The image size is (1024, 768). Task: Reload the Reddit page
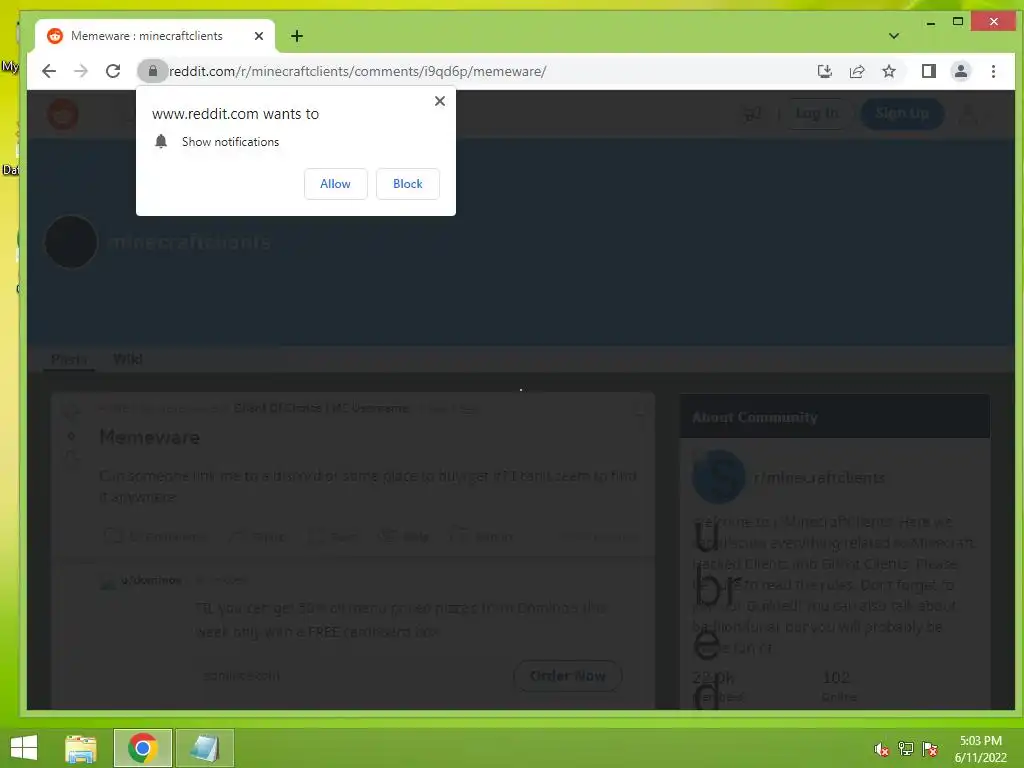pos(113,71)
